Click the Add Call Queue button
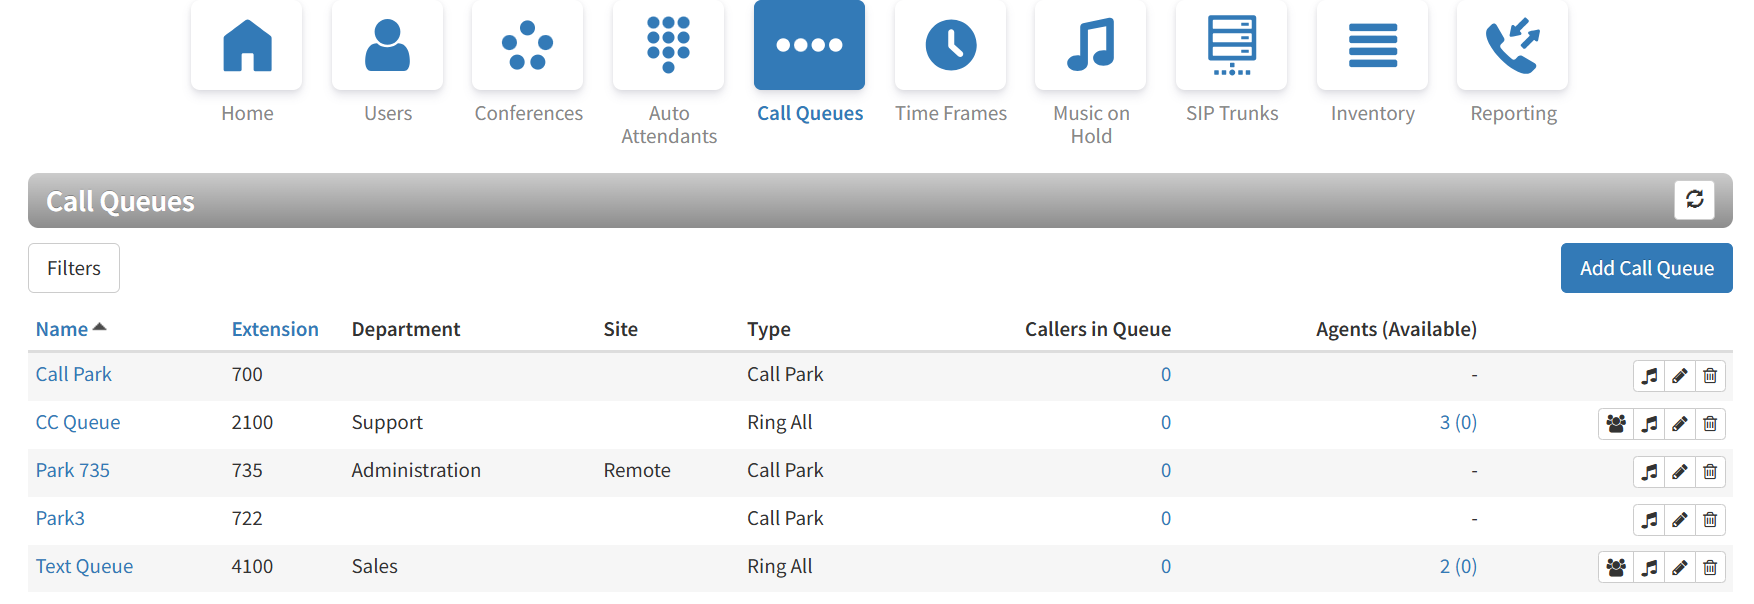The width and height of the screenshot is (1754, 604). point(1646,268)
